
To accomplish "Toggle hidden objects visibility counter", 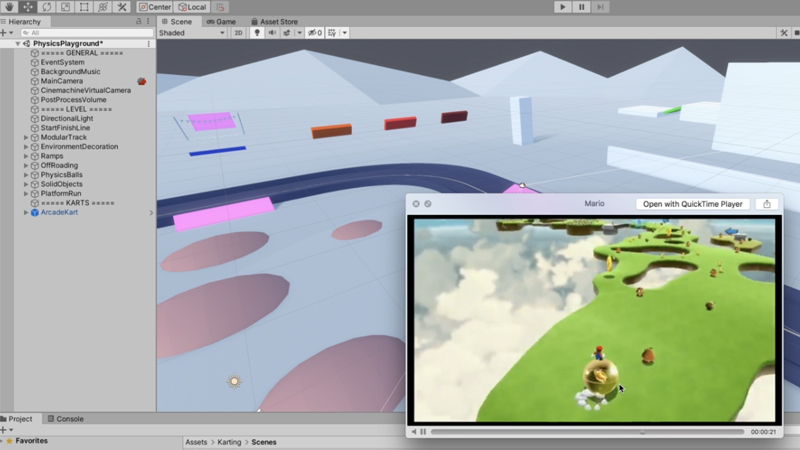I will coord(315,33).
